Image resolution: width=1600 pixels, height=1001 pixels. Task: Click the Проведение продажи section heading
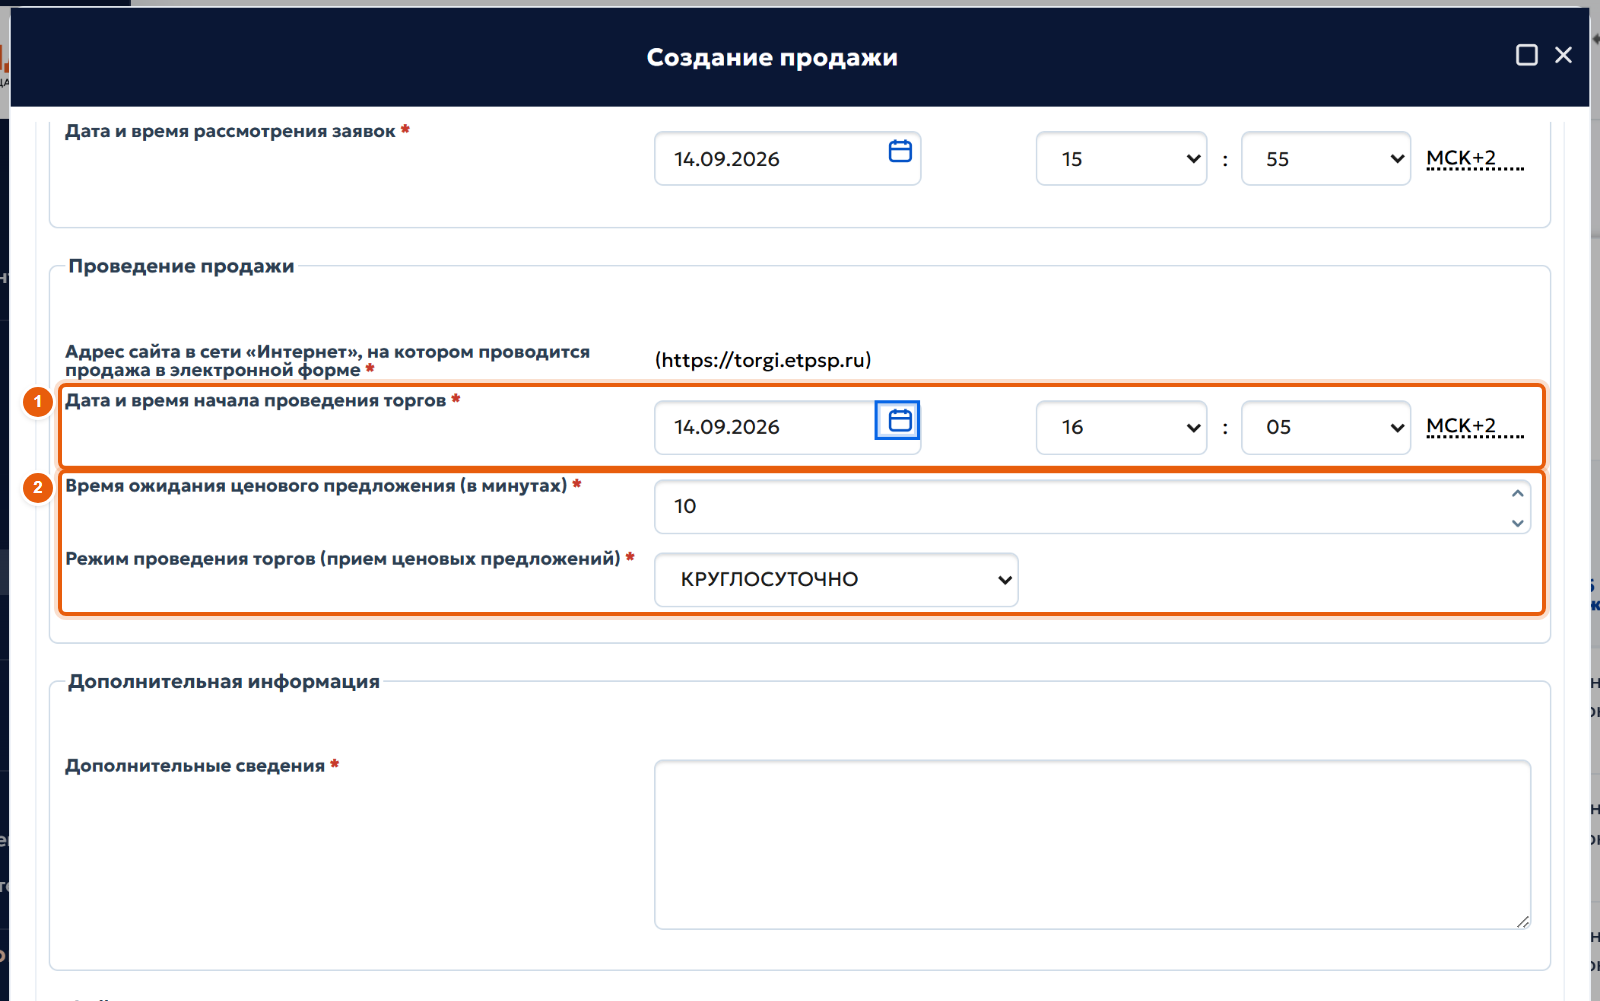coord(181,266)
